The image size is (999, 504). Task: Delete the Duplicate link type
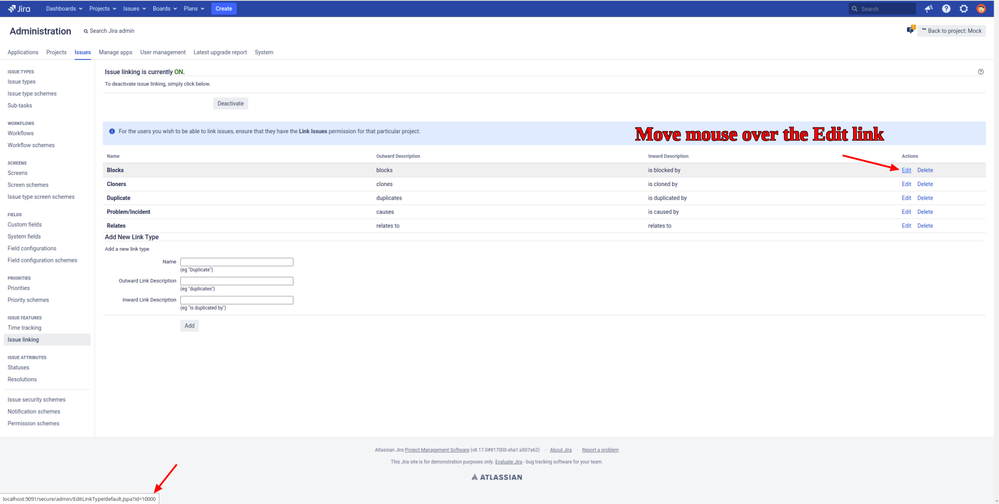coord(925,198)
